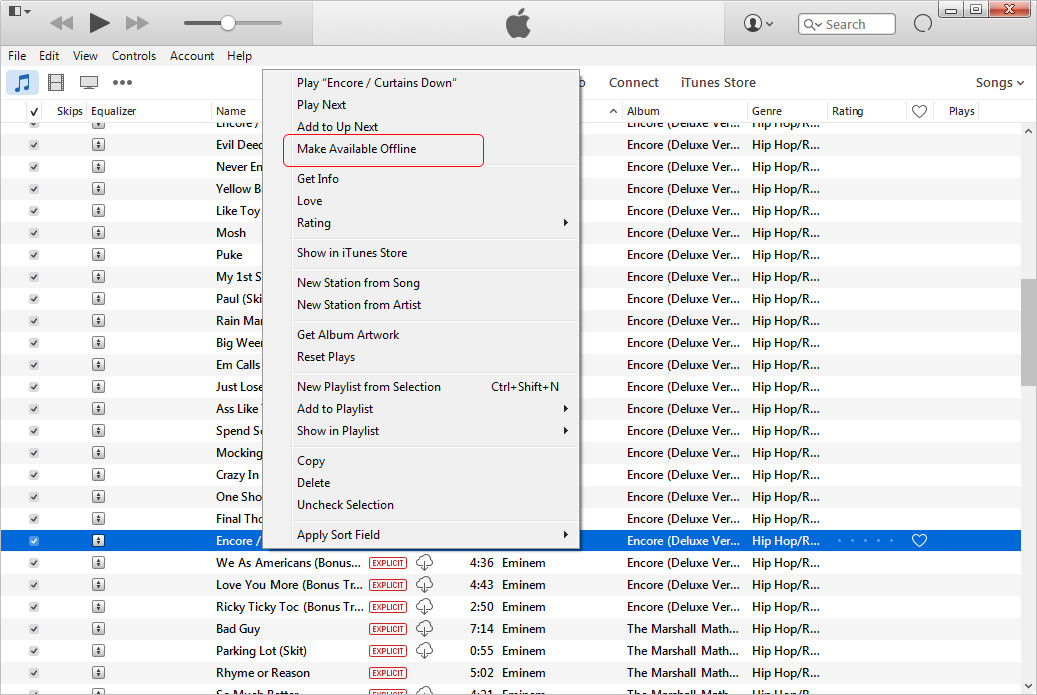Sort by the Plays column header
Screen dimensions: 1037x695
(962, 111)
